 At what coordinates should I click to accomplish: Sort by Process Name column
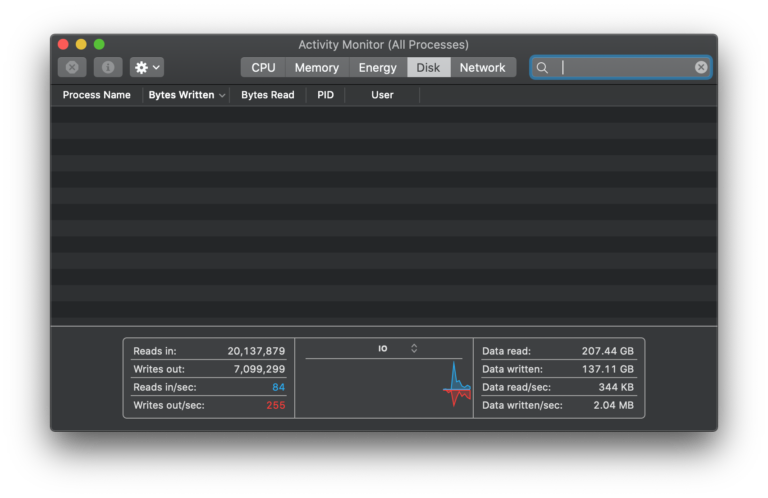(96, 95)
